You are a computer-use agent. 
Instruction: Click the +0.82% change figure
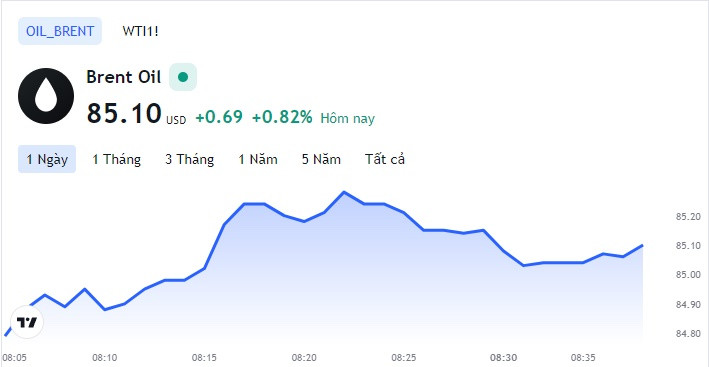click(282, 118)
